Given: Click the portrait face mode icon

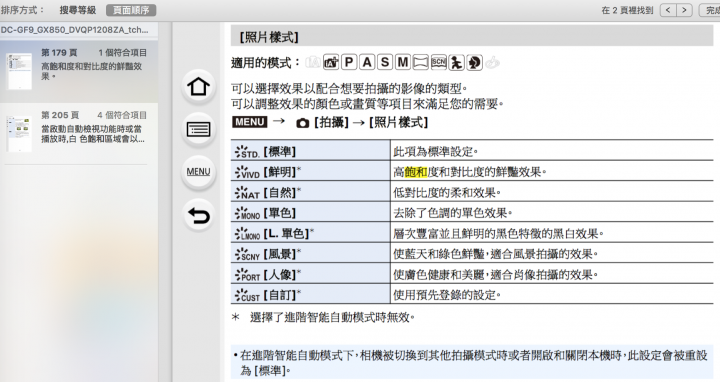Looking at the screenshot, I should point(474,62).
